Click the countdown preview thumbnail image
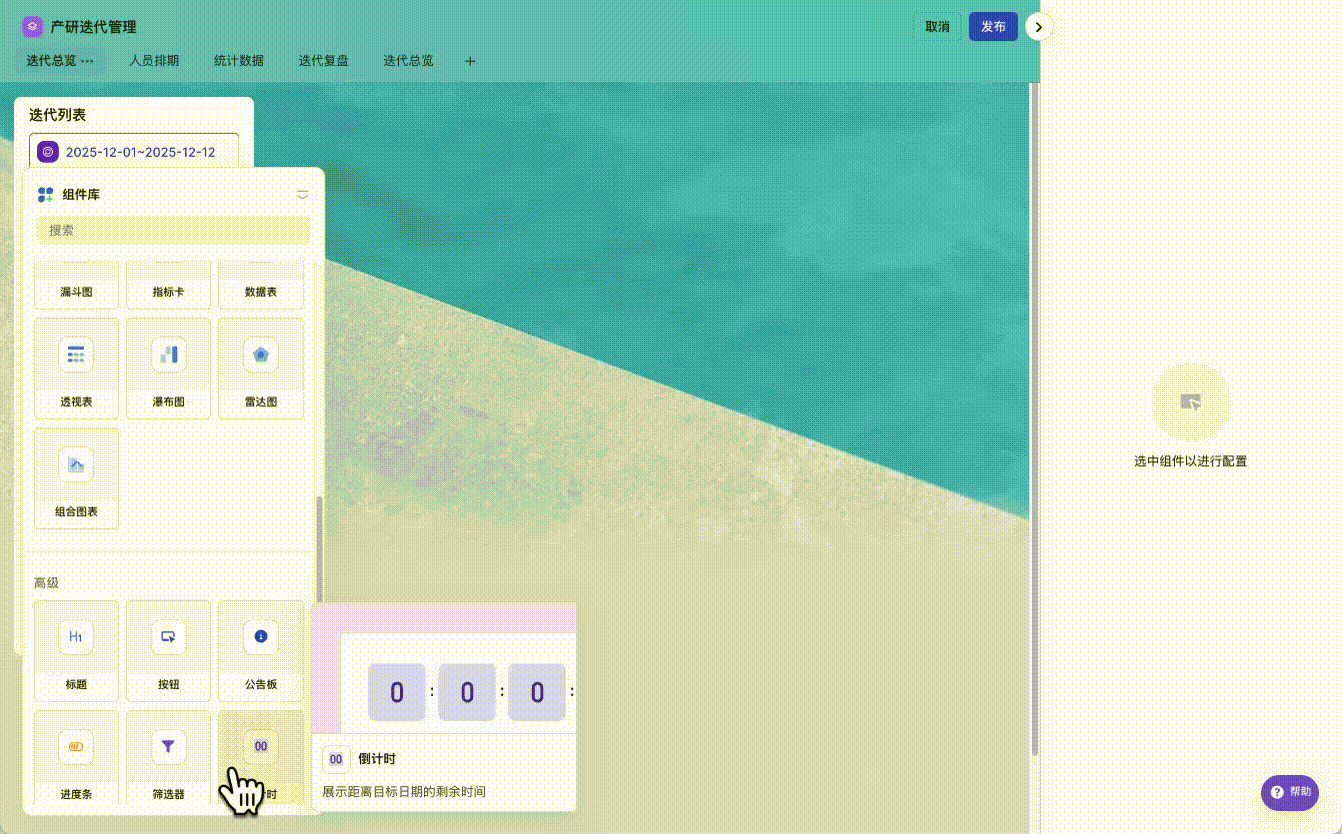This screenshot has width=1342, height=834. [444, 668]
